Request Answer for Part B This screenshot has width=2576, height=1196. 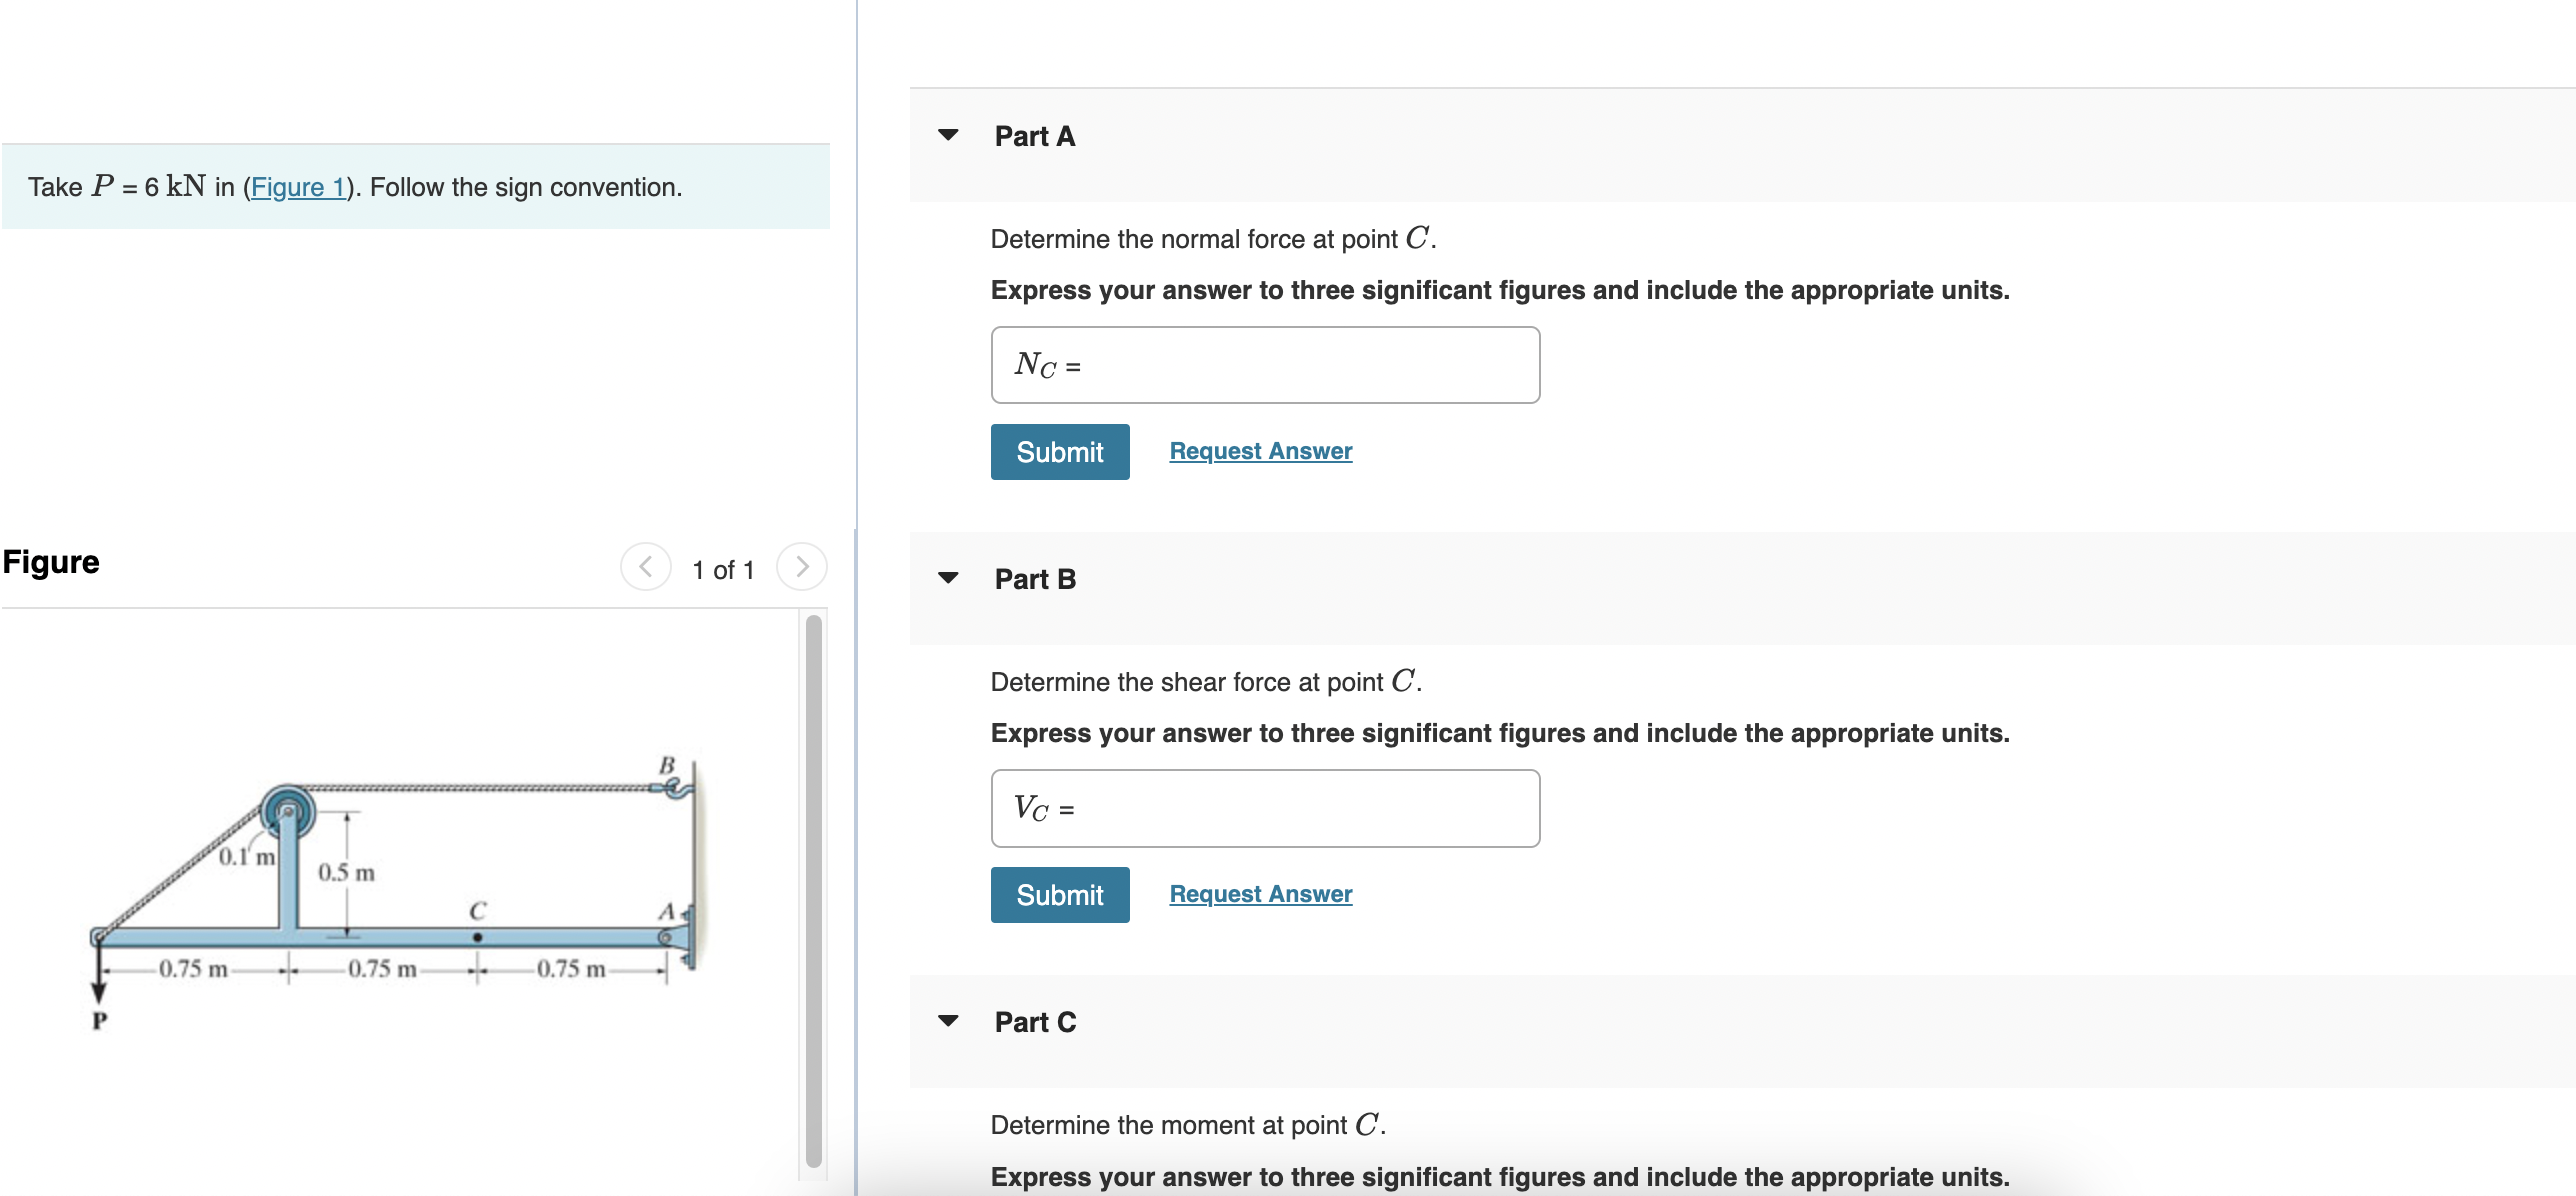click(x=1260, y=894)
